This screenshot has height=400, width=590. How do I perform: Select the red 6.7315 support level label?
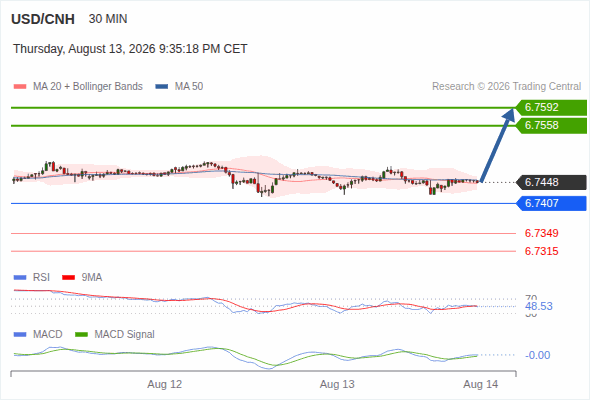(541, 251)
